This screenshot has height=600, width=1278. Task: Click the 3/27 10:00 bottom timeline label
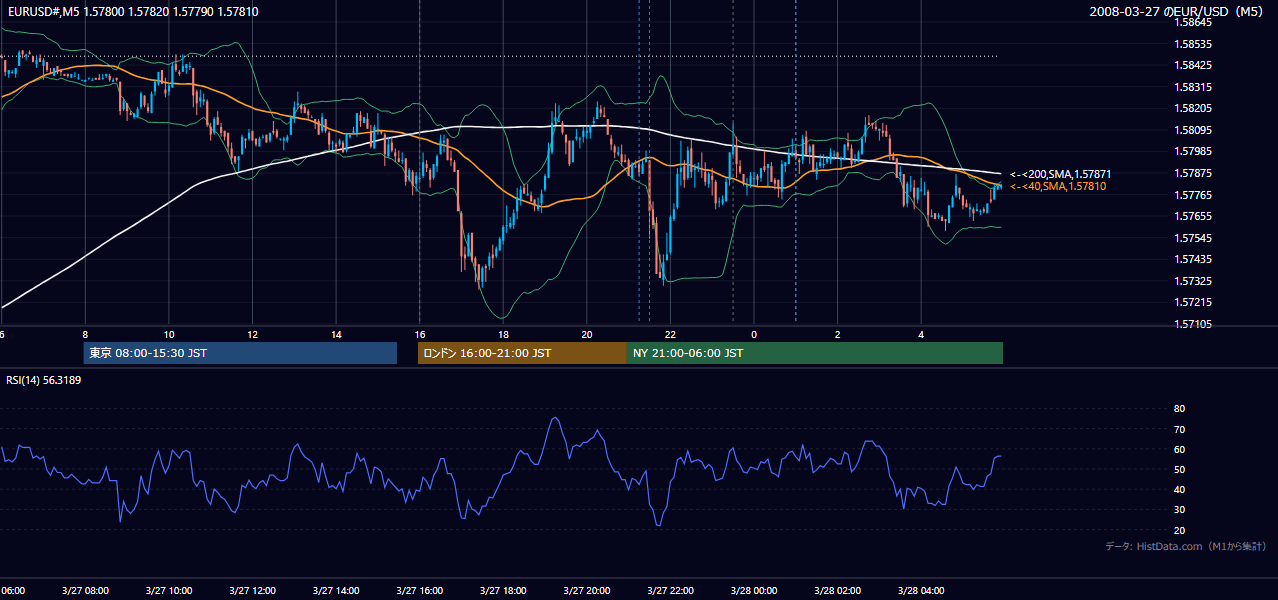click(x=168, y=590)
